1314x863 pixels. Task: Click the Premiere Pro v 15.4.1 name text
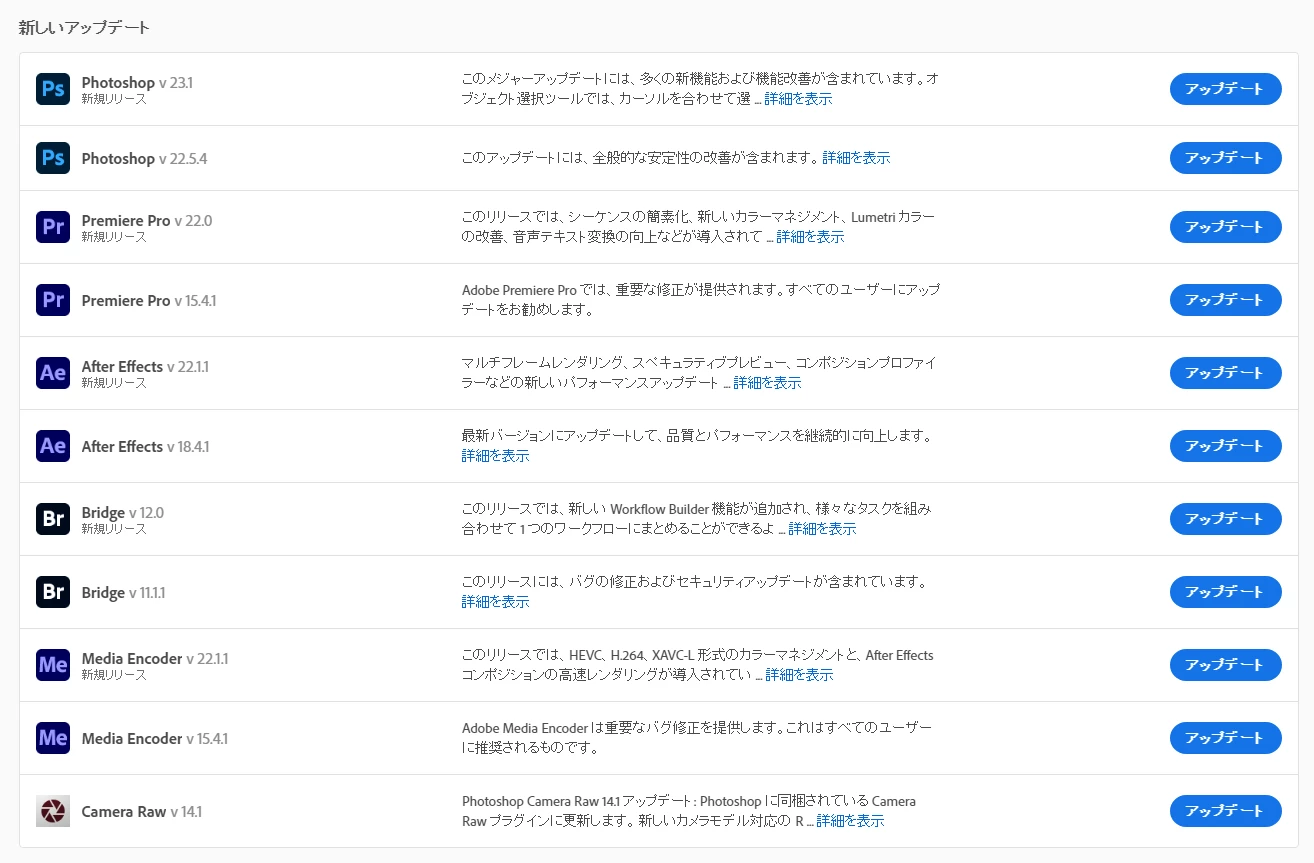point(149,301)
